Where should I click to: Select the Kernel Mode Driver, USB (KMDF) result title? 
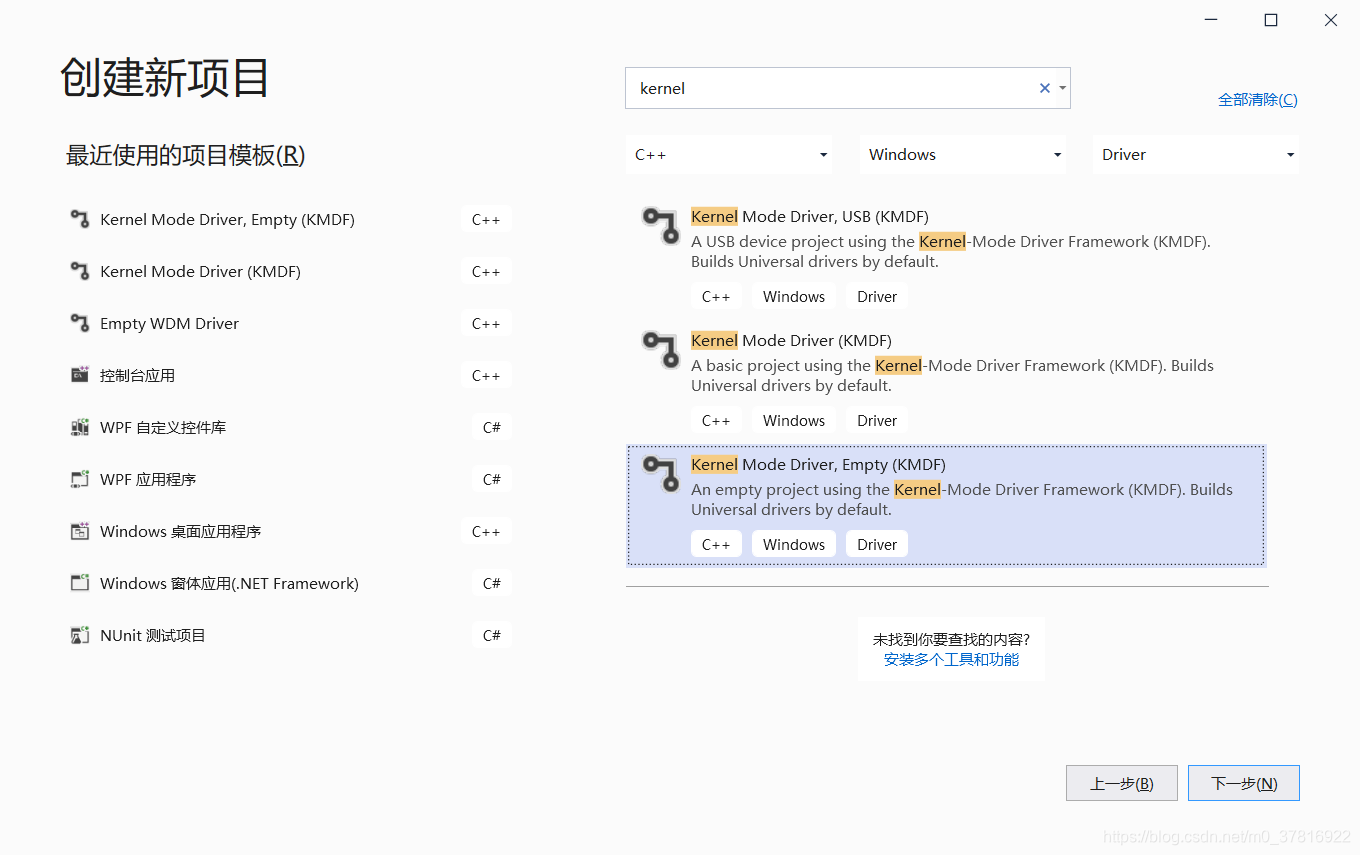pos(810,216)
